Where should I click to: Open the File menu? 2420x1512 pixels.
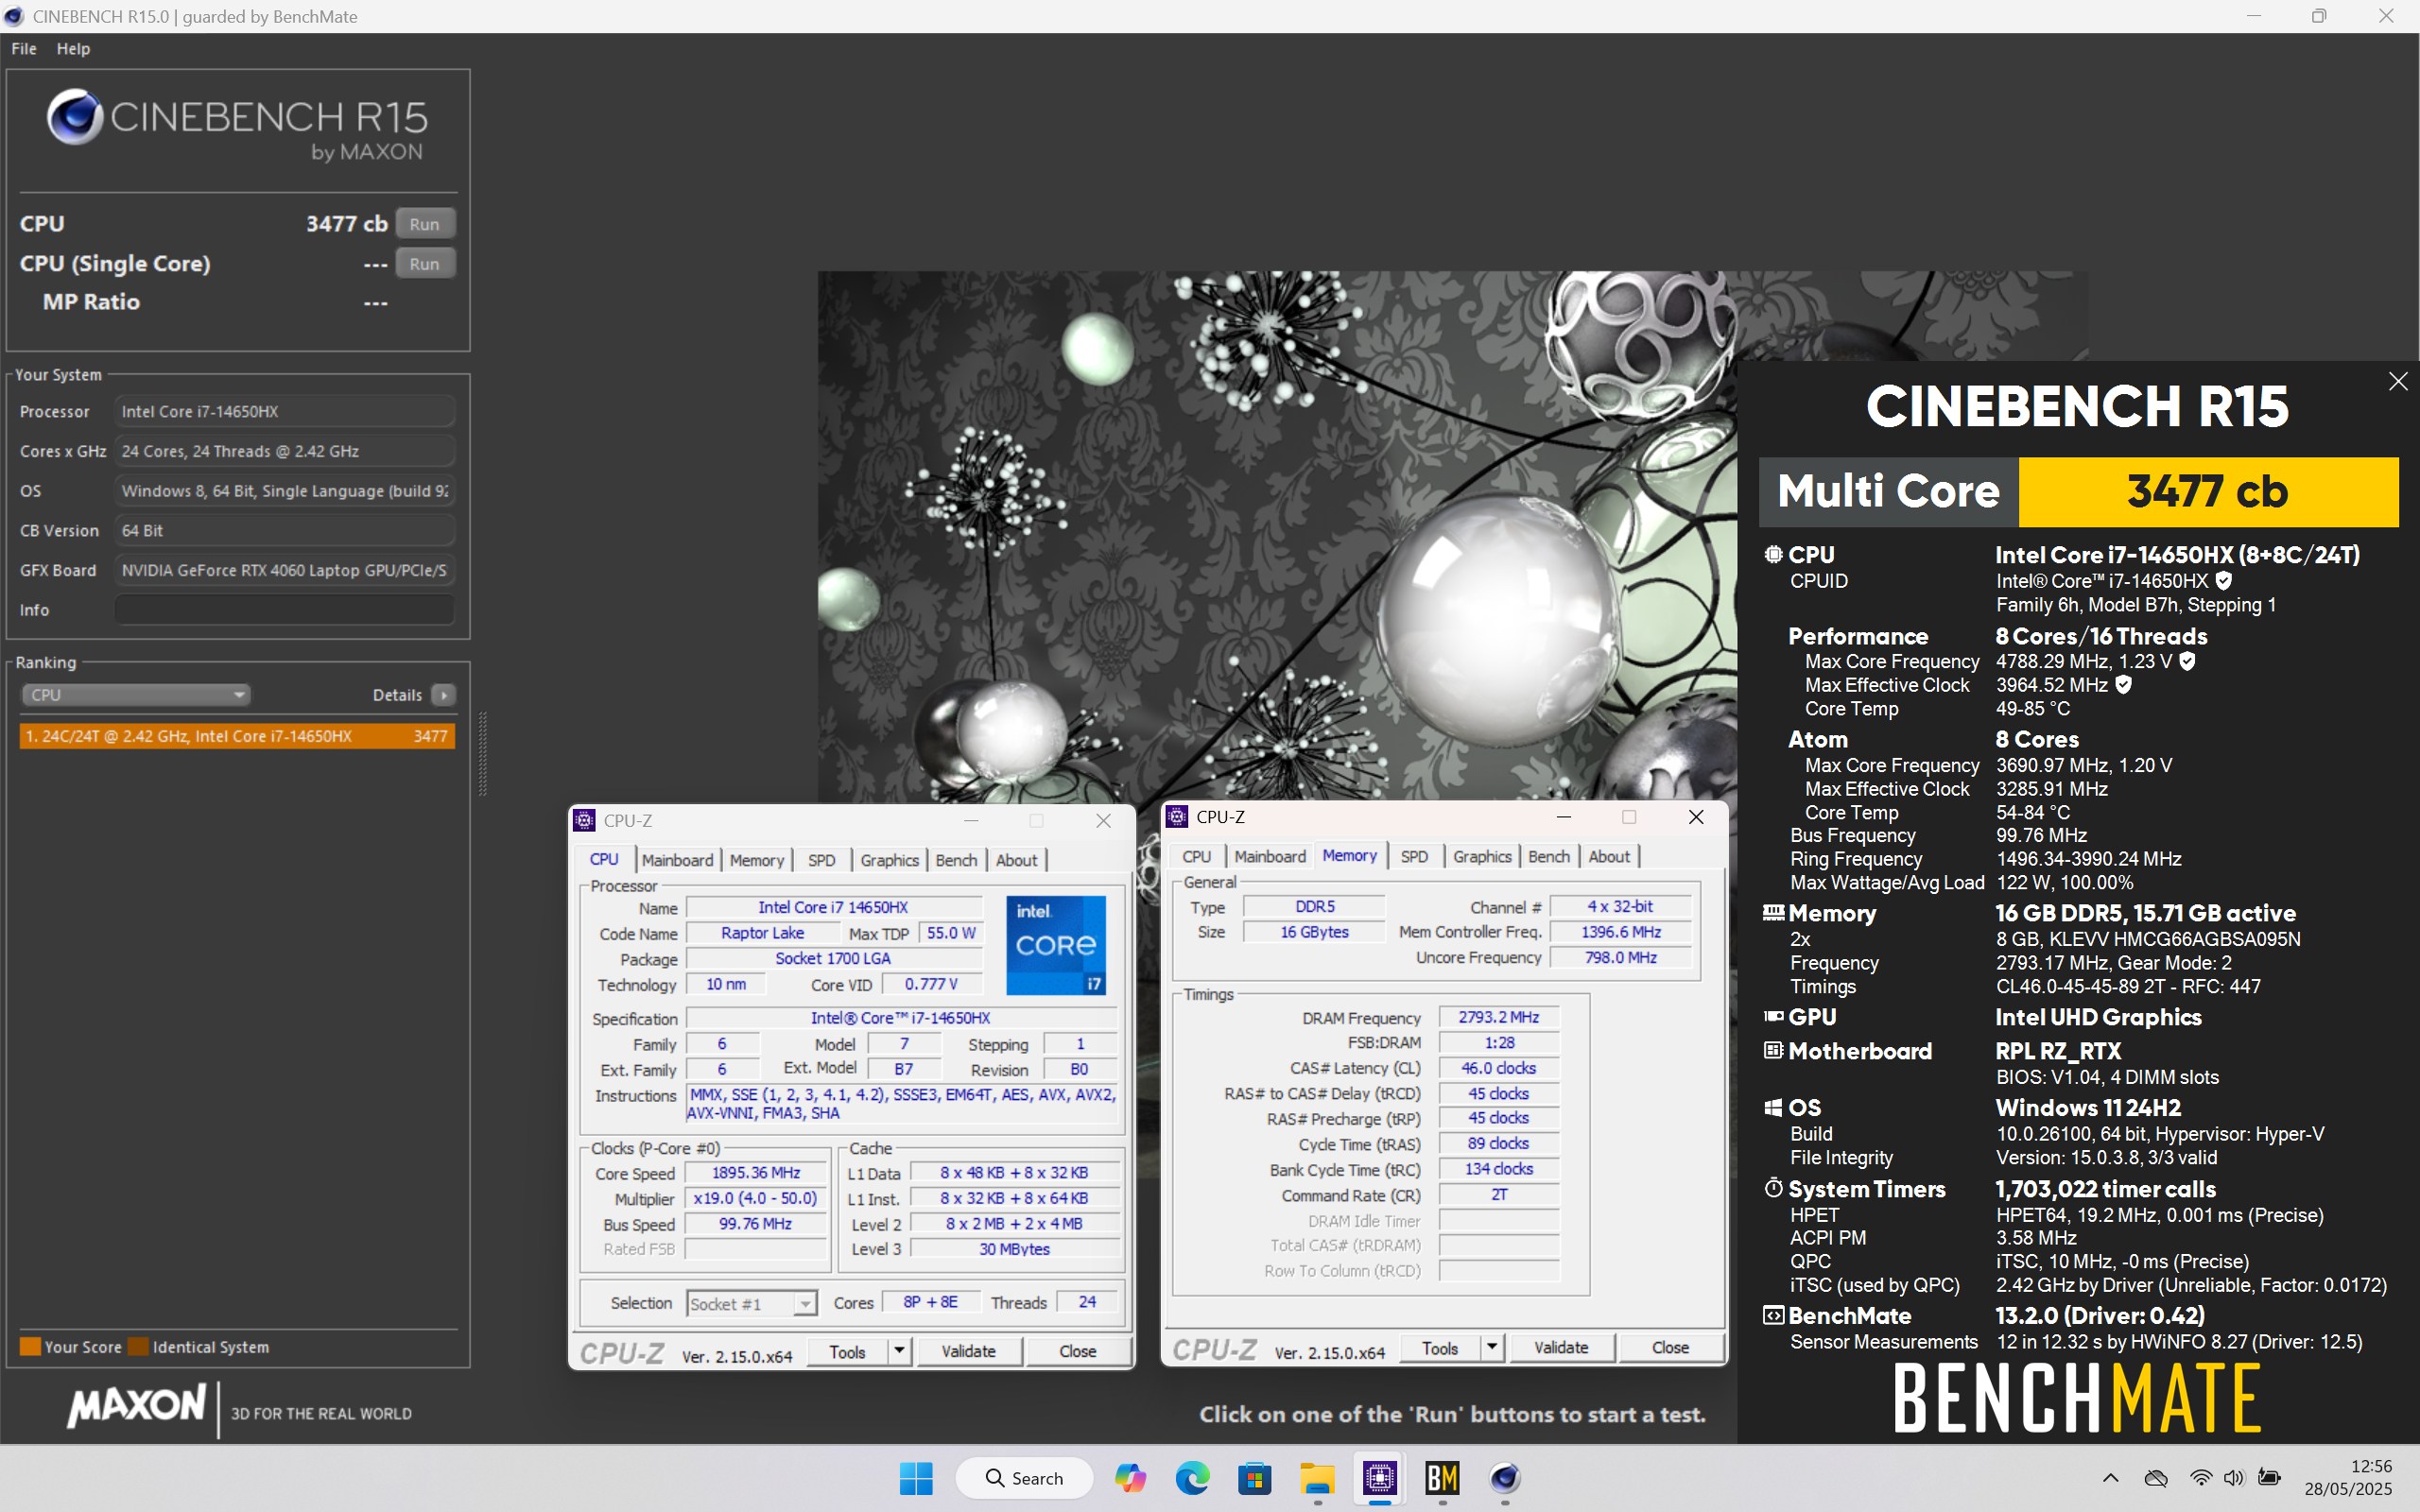[x=24, y=48]
